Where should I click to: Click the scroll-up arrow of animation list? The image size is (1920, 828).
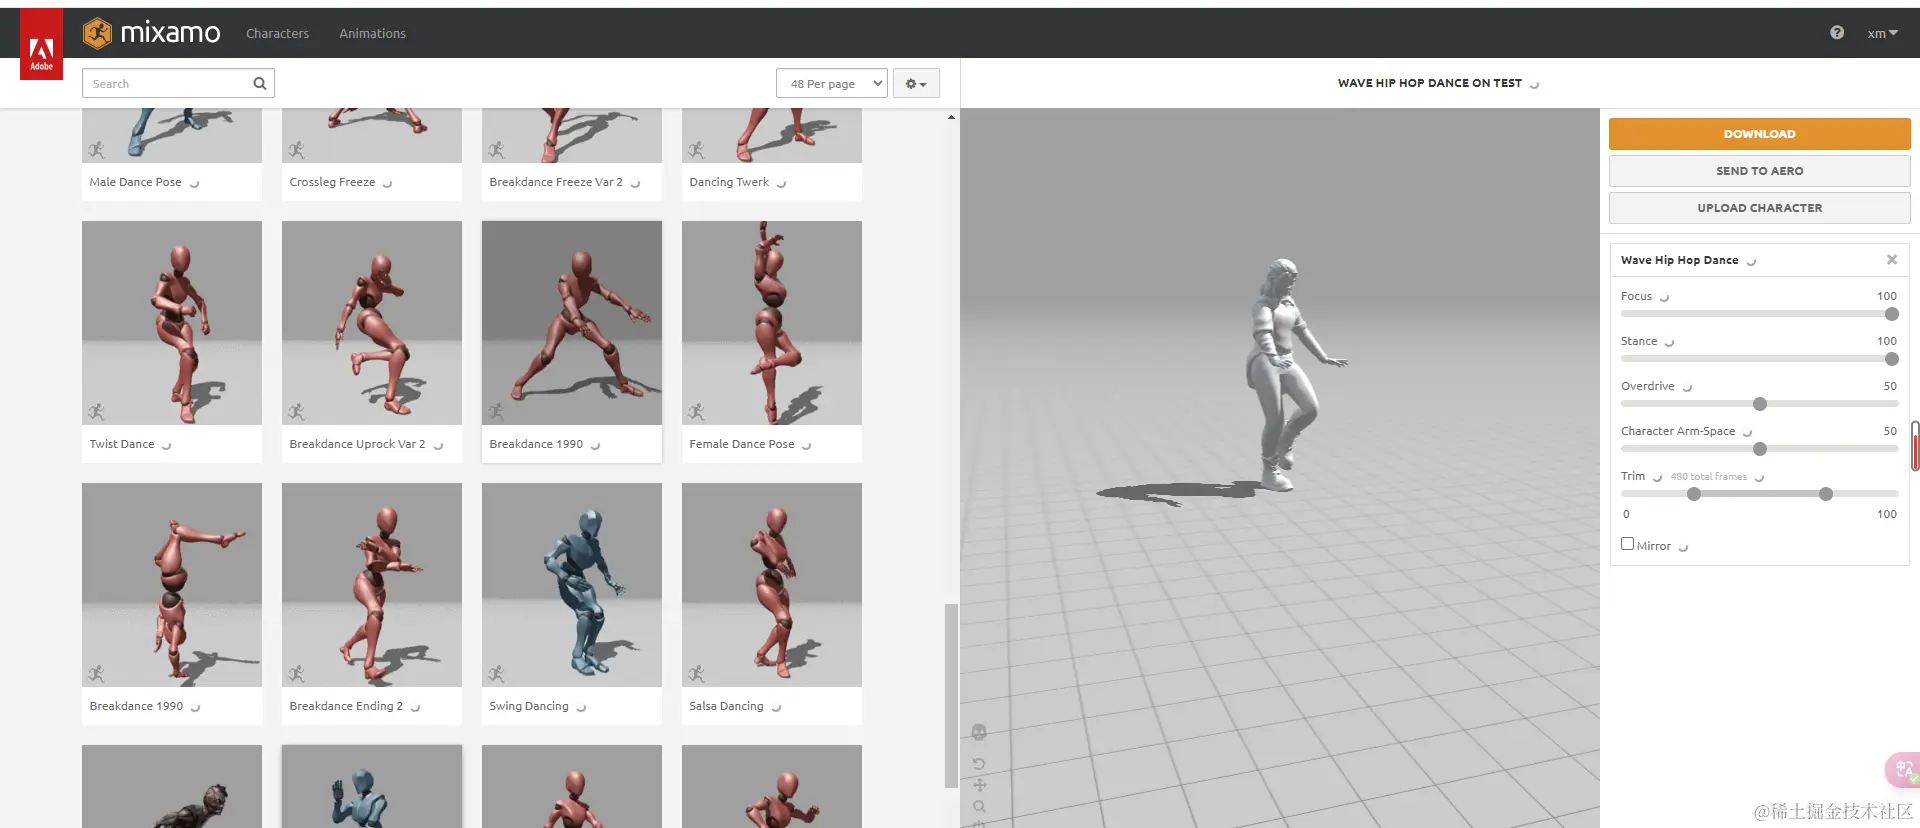click(951, 117)
